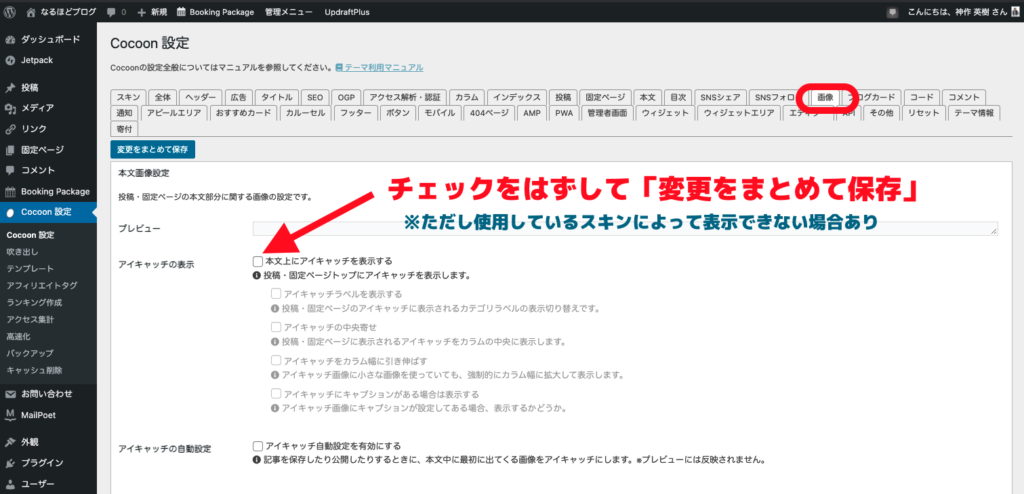The width and height of the screenshot is (1024, 494).
Task: Open the ウィジェットエリア tab
Action: tap(739, 113)
